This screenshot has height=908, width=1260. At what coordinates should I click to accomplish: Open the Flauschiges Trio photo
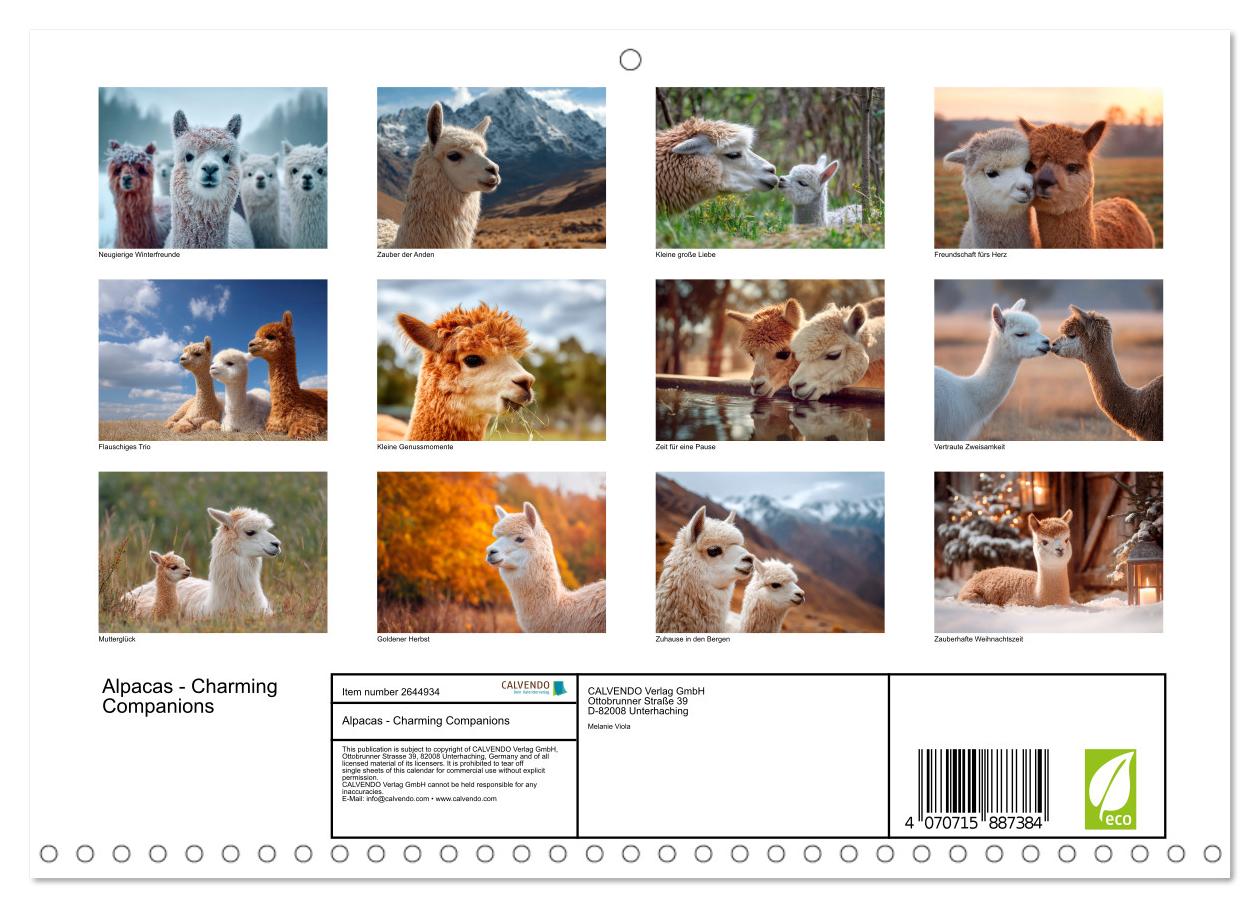coord(213,360)
